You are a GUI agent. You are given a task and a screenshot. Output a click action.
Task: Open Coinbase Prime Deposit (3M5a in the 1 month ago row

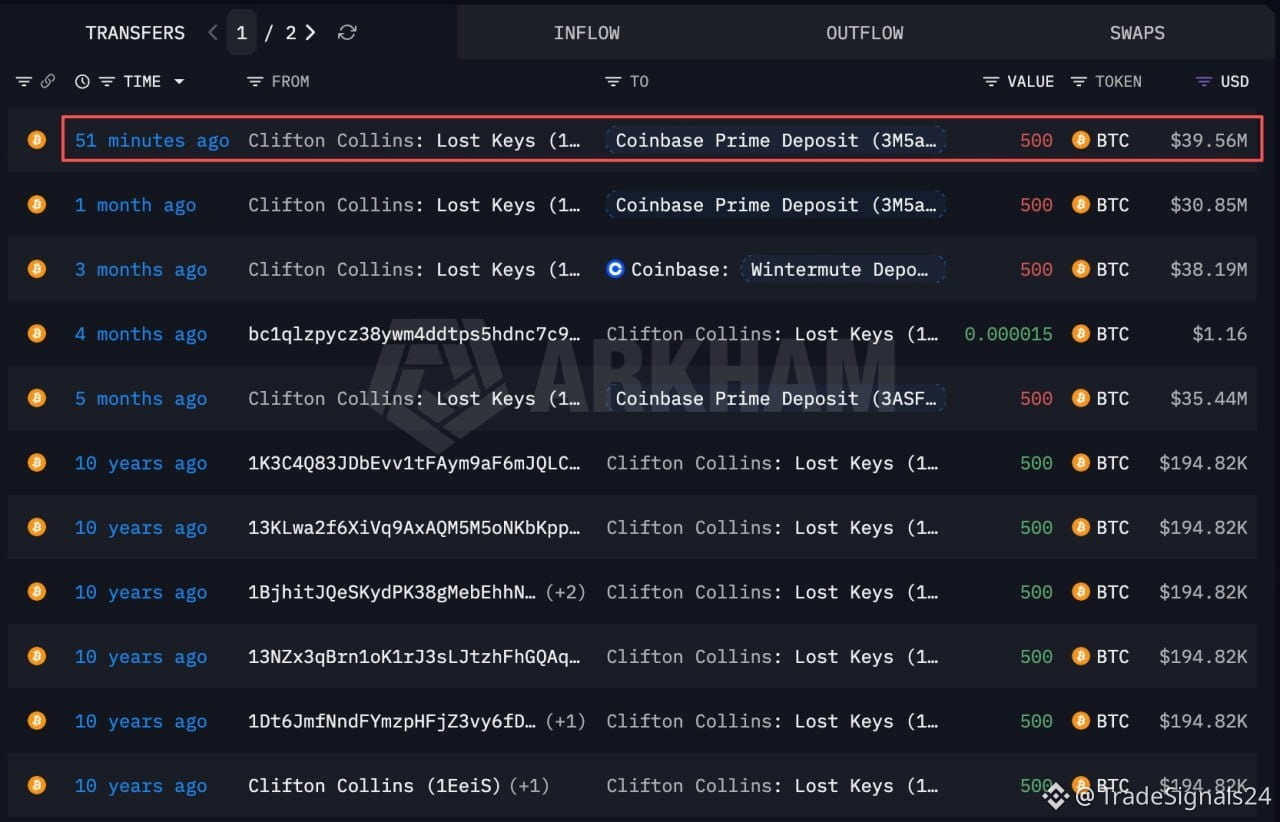pos(776,205)
